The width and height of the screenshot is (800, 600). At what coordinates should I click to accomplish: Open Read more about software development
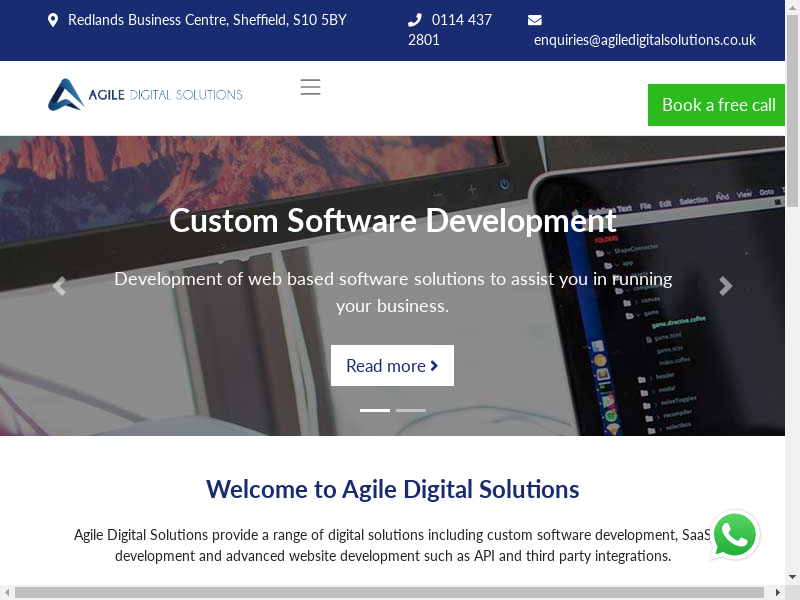[x=392, y=366]
